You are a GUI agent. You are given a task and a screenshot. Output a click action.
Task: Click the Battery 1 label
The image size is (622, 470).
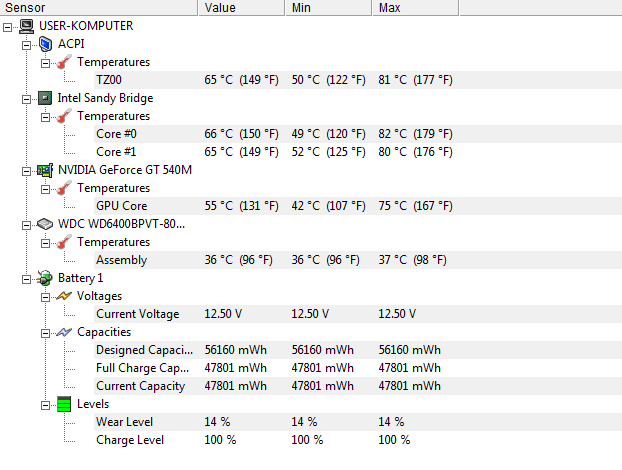(81, 278)
